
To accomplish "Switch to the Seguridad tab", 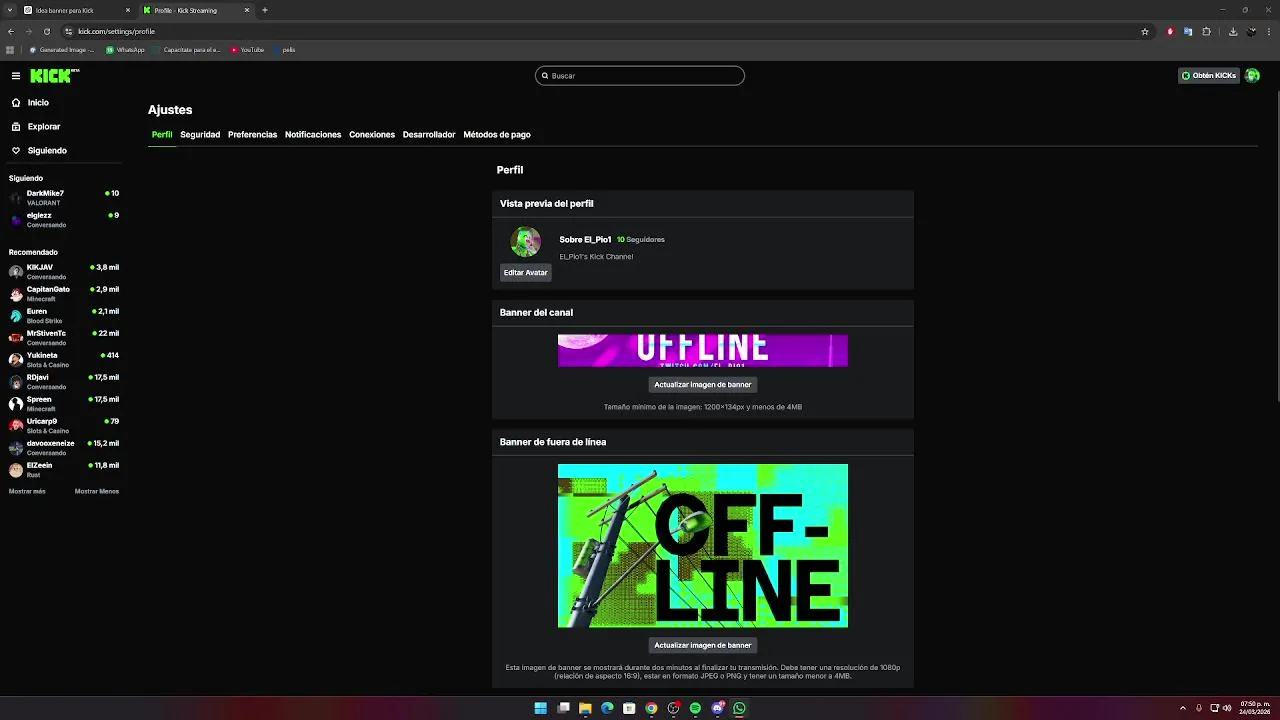I will 200,135.
